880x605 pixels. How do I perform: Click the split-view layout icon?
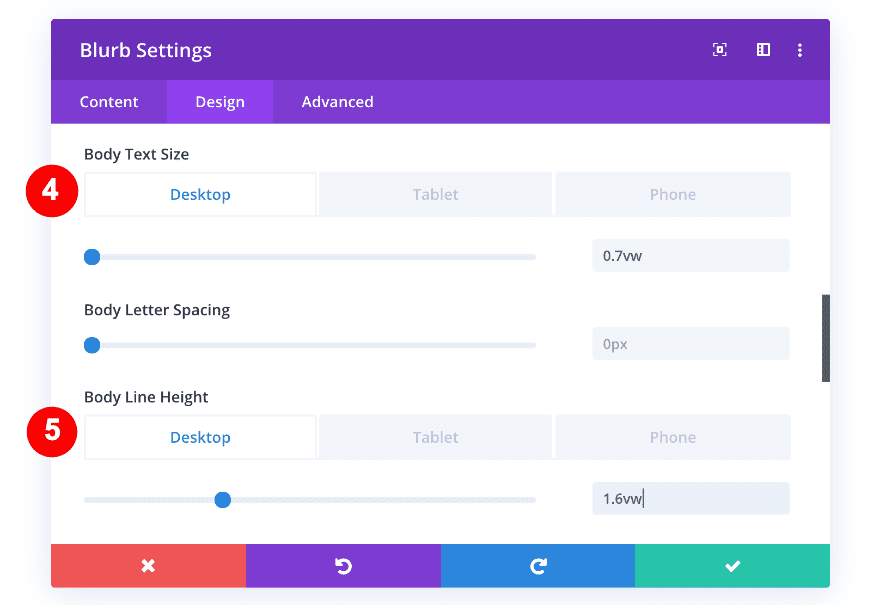coord(762,49)
